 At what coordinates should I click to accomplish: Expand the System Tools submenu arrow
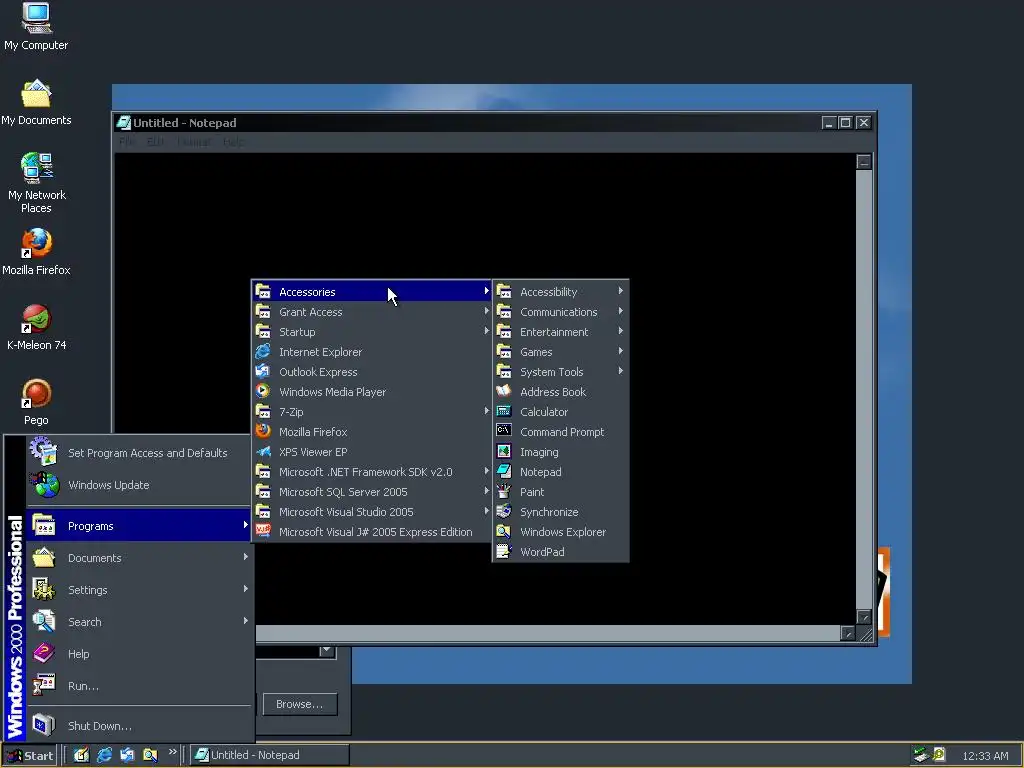[620, 371]
